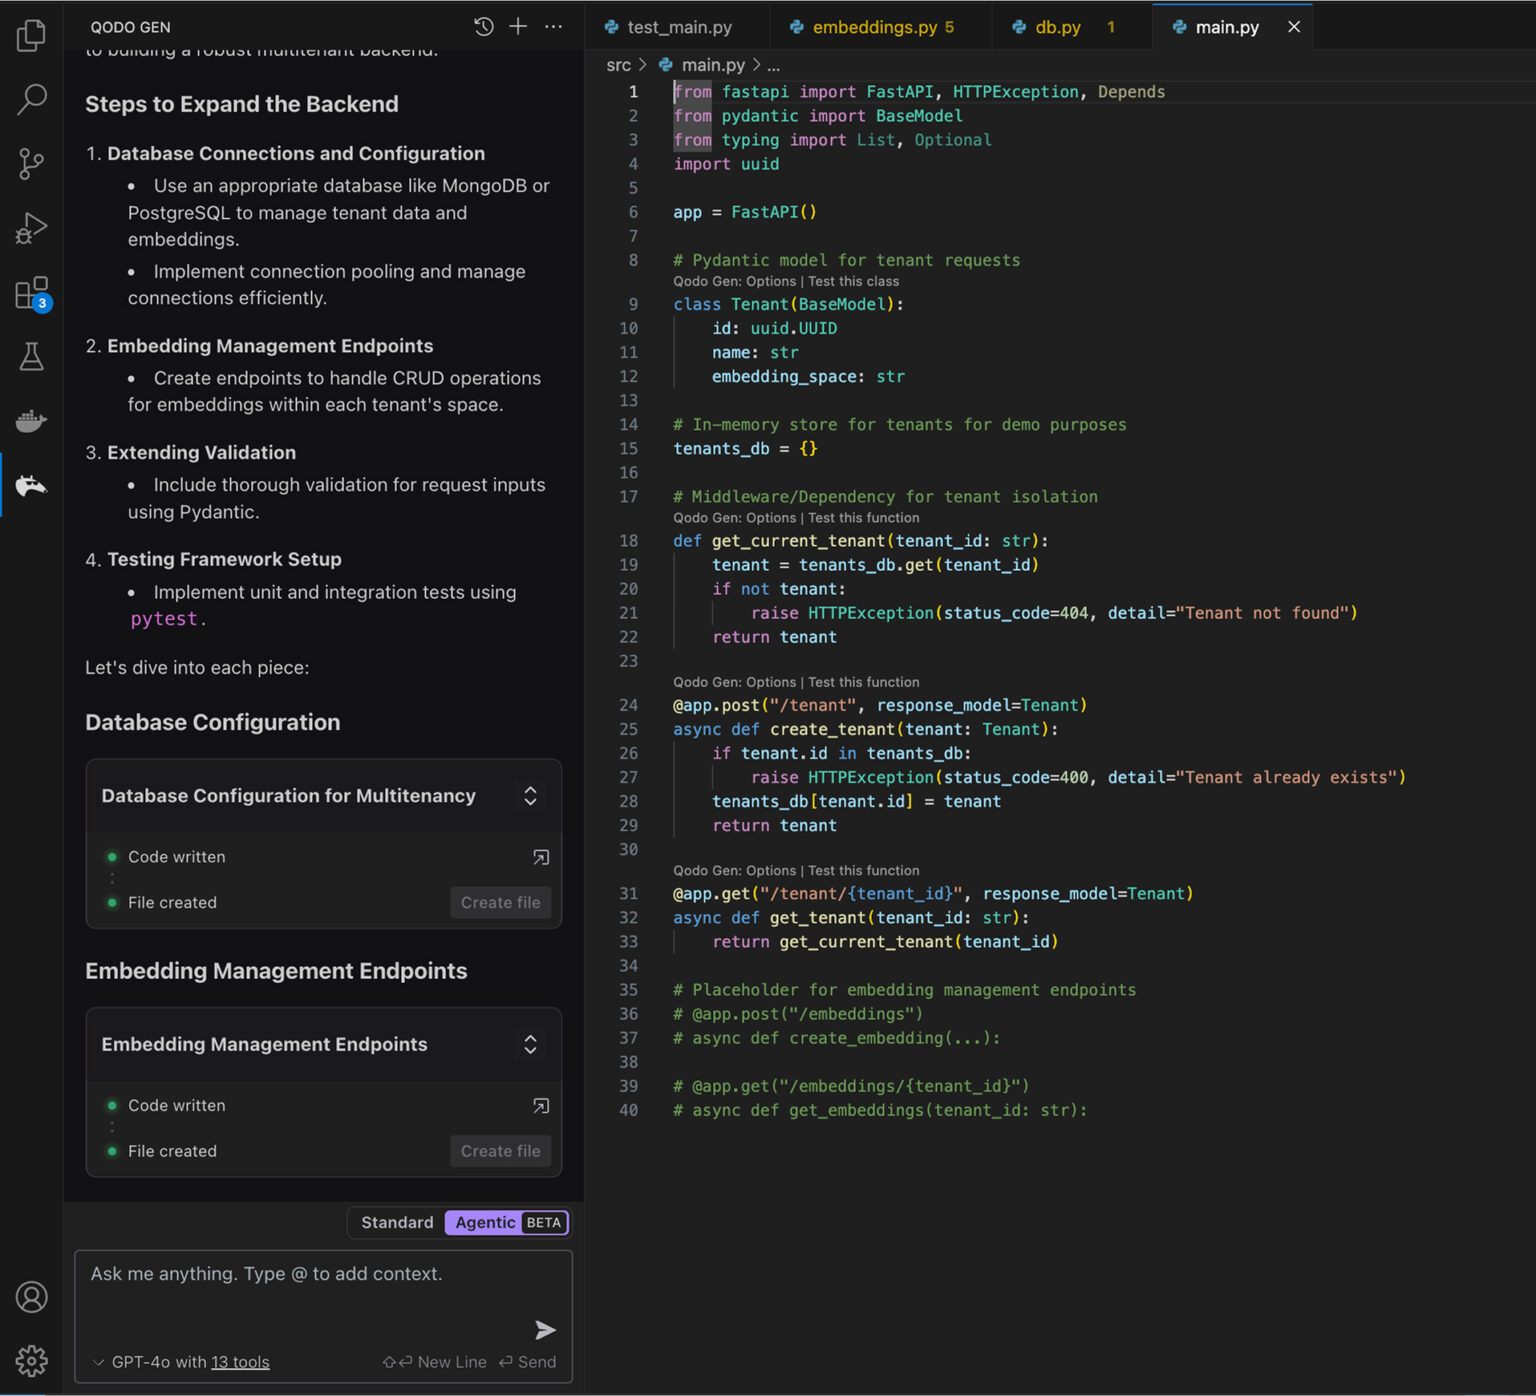Expand Database Configuration for Multitenancy card
The image size is (1536, 1396).
point(530,796)
